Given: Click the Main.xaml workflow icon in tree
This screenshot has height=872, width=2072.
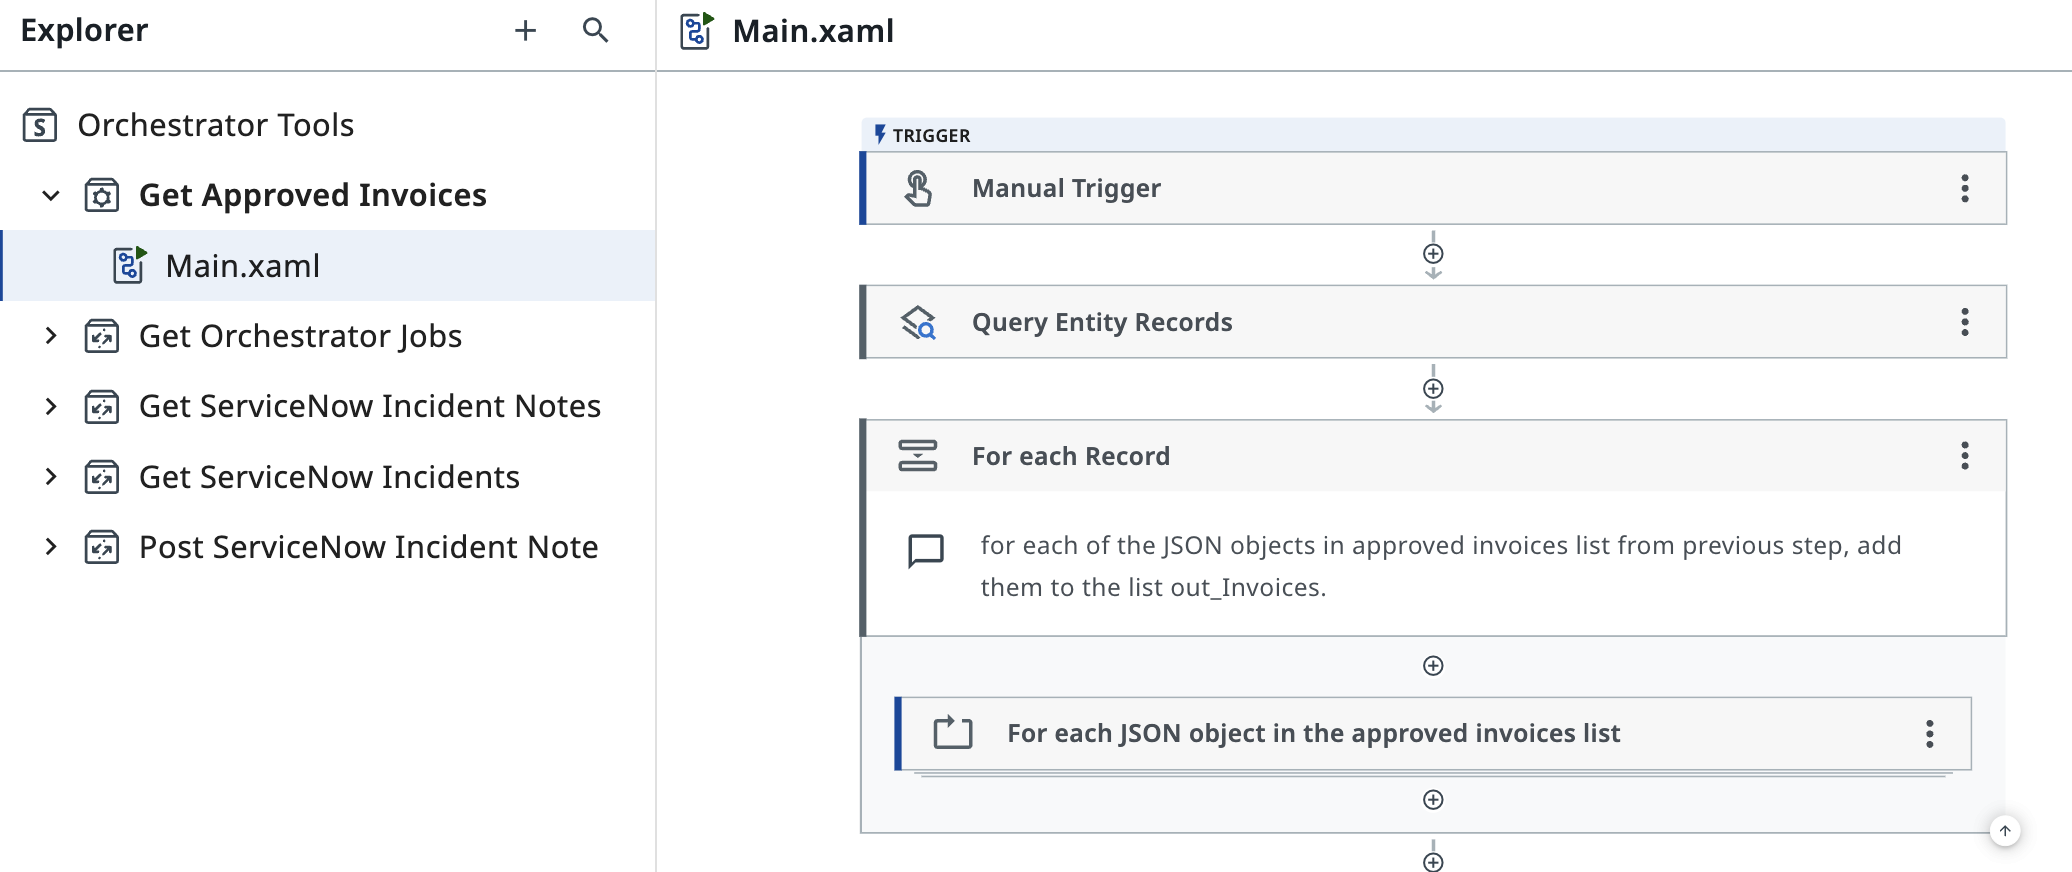Looking at the screenshot, I should [130, 265].
